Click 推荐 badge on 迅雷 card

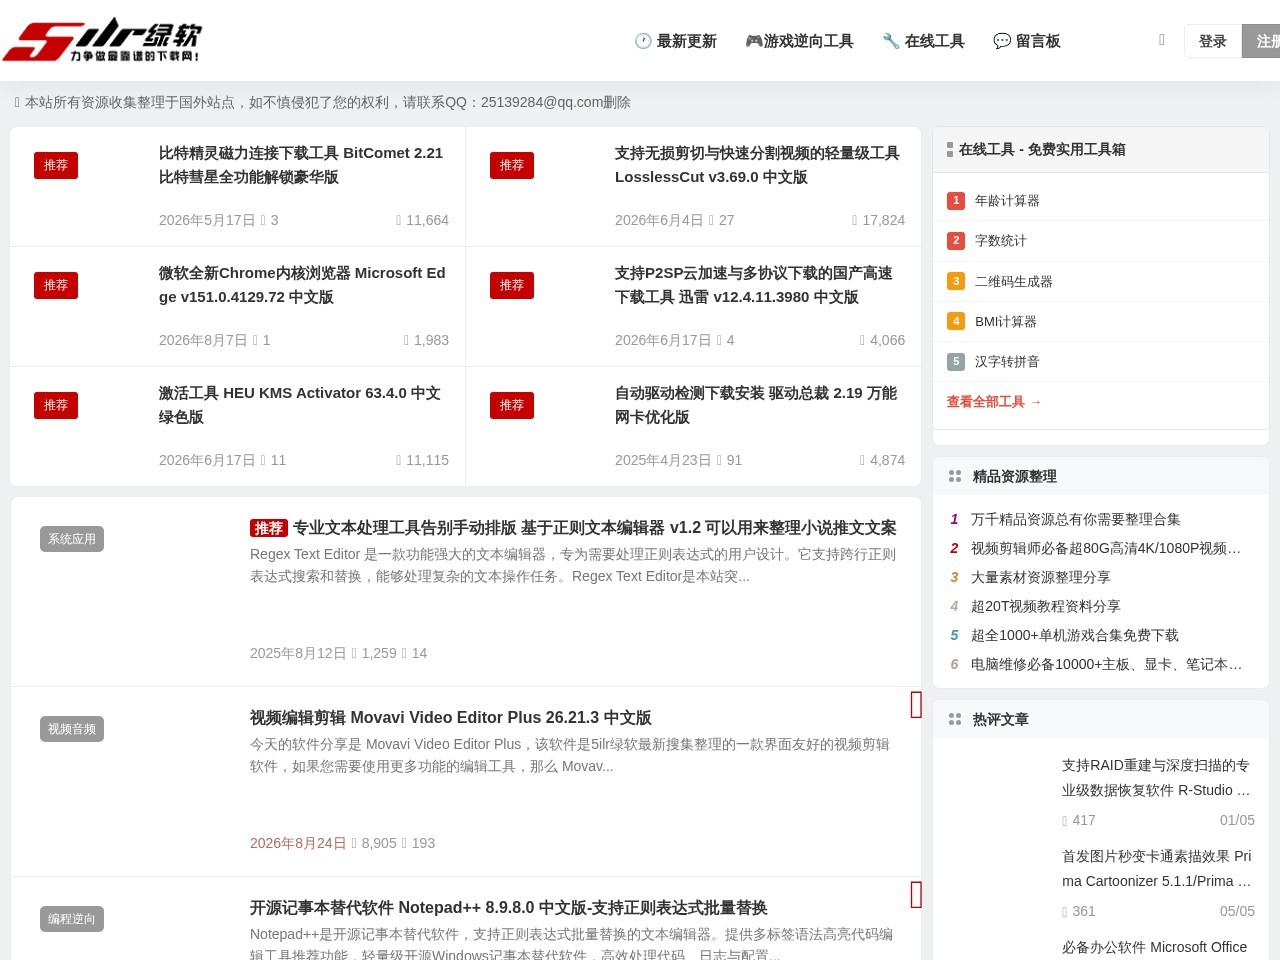pos(512,285)
